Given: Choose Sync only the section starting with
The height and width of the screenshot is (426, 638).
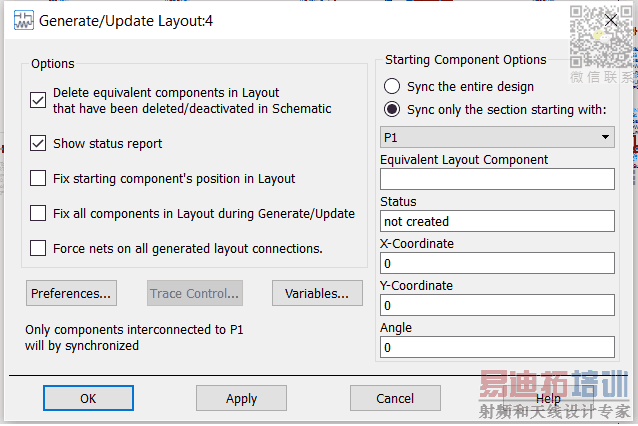Looking at the screenshot, I should tap(392, 109).
